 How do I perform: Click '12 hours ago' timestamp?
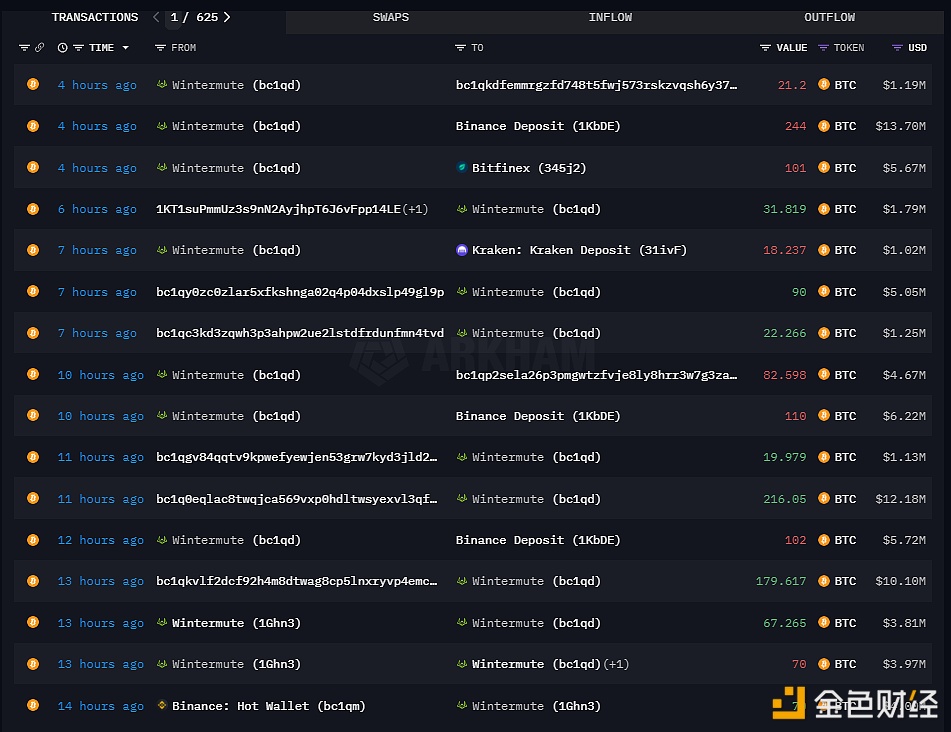(101, 540)
